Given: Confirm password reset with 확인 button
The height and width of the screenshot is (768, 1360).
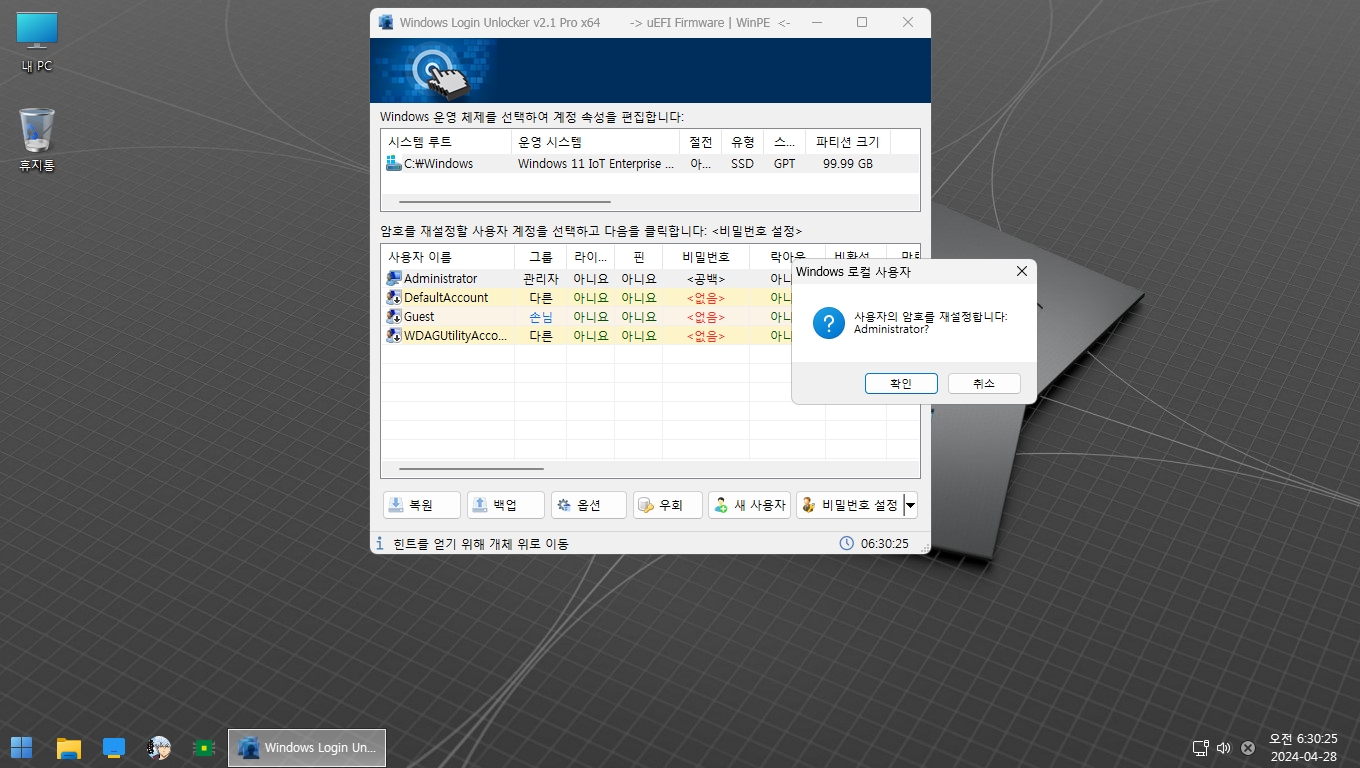Looking at the screenshot, I should coord(901,384).
